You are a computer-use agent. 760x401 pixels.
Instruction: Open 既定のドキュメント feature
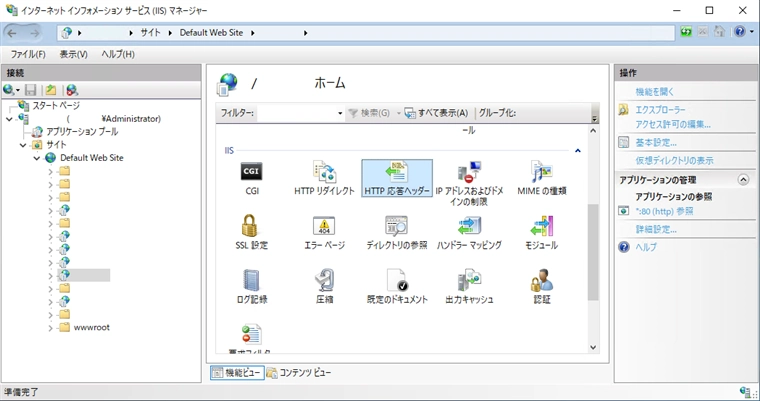pyautogui.click(x=397, y=287)
